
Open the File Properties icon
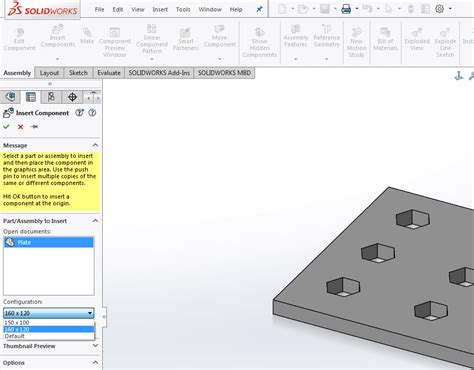click(x=425, y=9)
